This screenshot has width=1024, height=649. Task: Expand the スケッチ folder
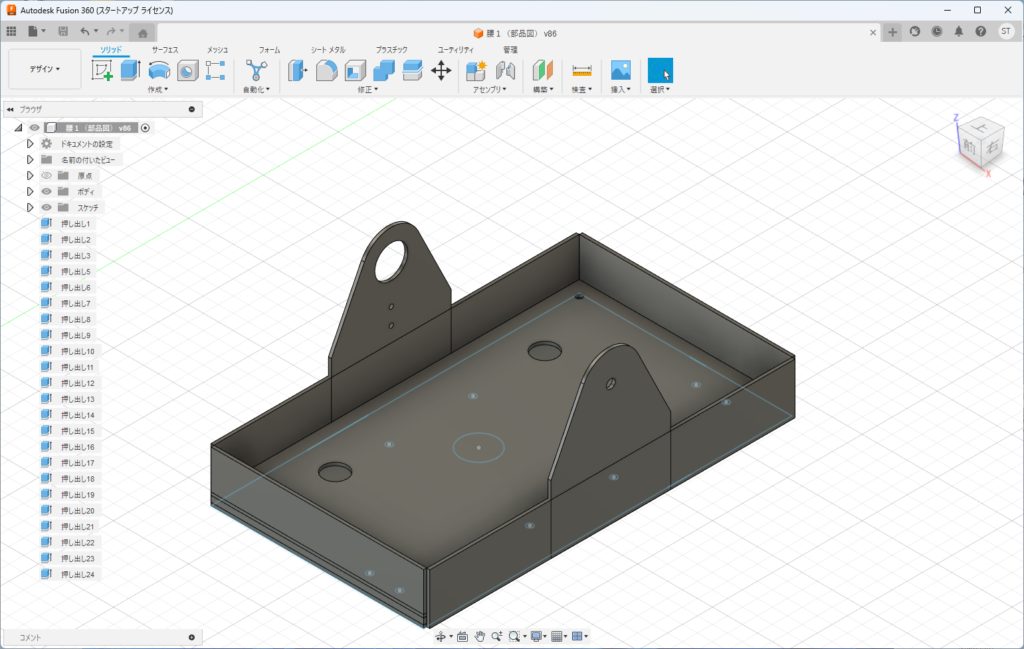click(29, 208)
